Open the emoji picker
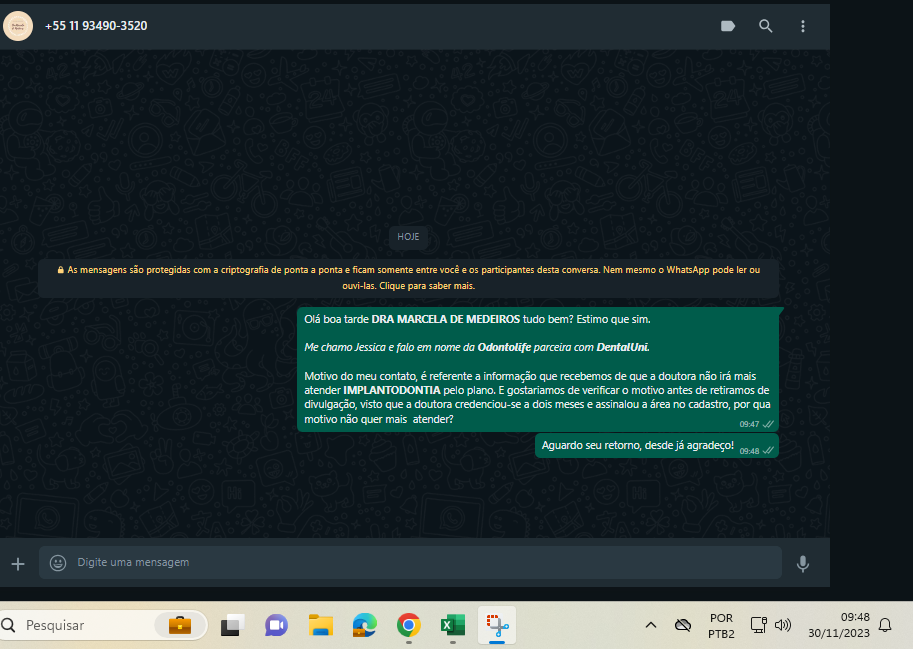Image resolution: width=913 pixels, height=649 pixels. [x=58, y=563]
